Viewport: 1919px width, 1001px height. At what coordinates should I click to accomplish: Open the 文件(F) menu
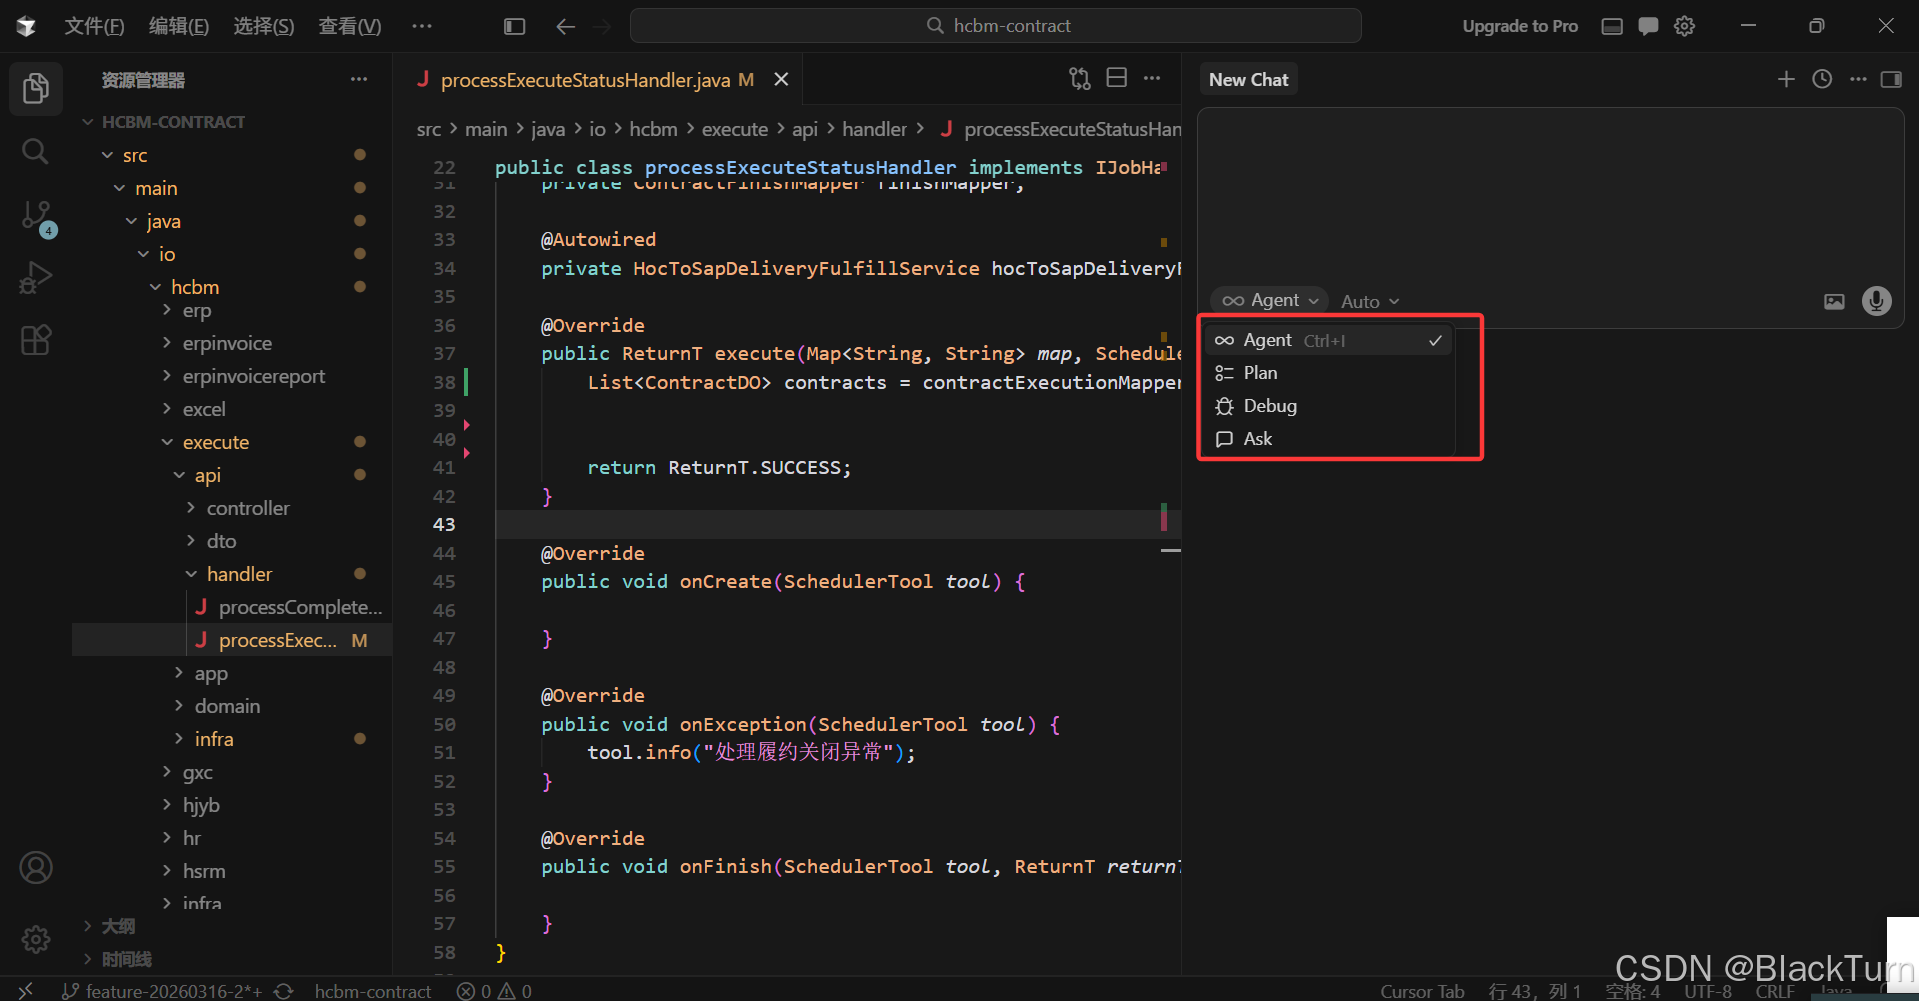click(94, 26)
